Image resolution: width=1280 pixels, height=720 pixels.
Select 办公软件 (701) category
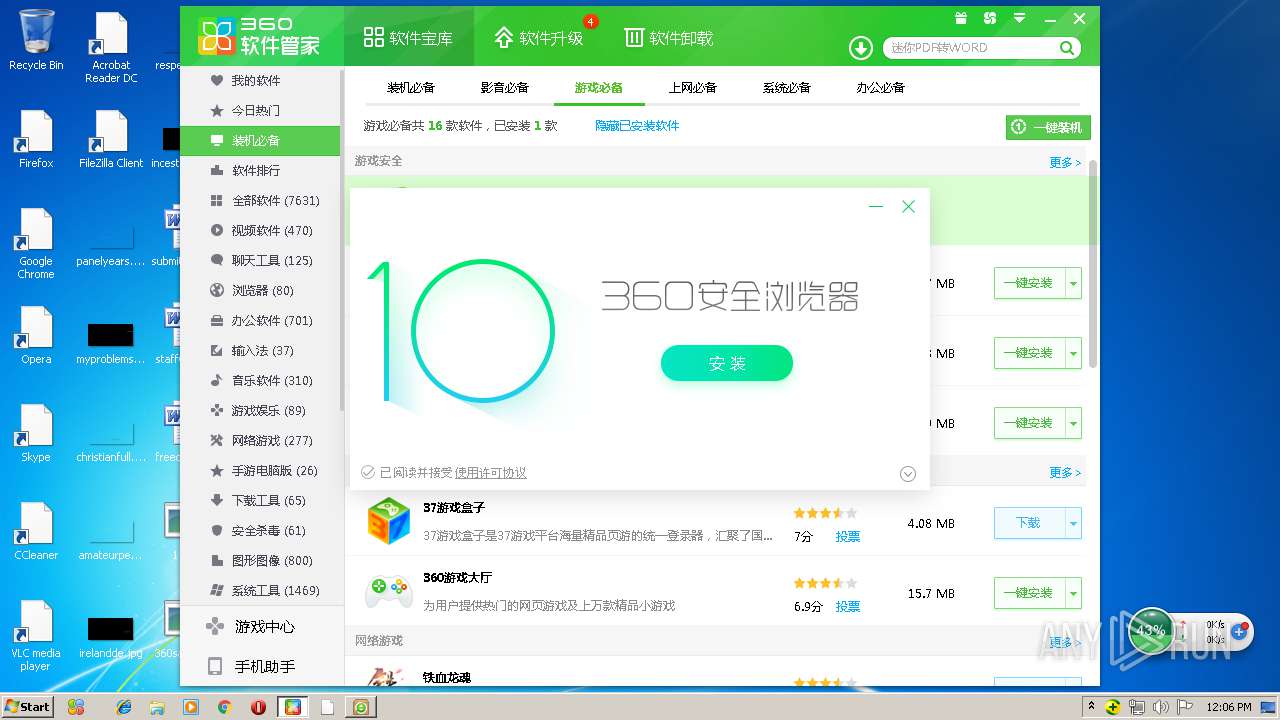(x=260, y=320)
